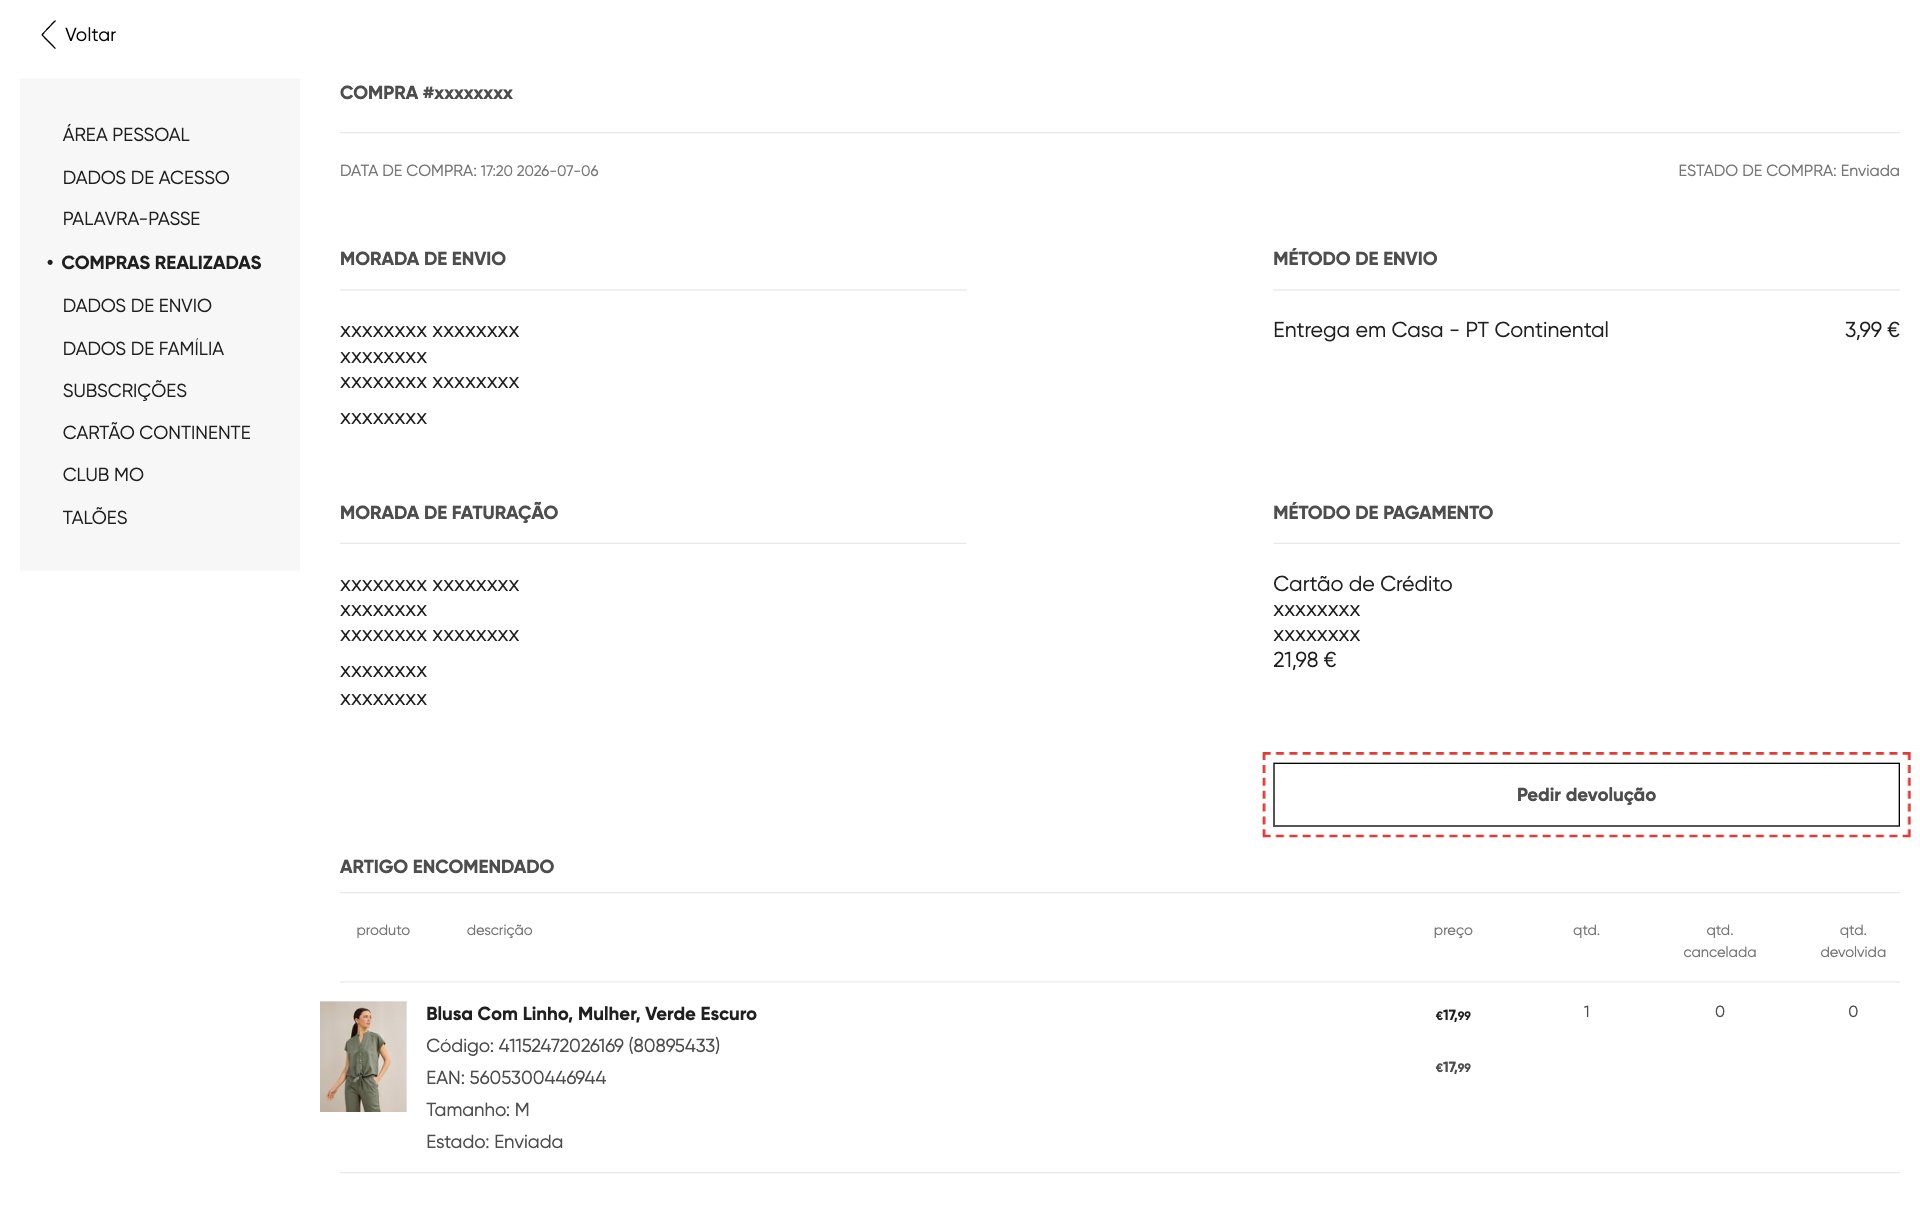
Task: Click the descrição column header
Action: tap(499, 931)
